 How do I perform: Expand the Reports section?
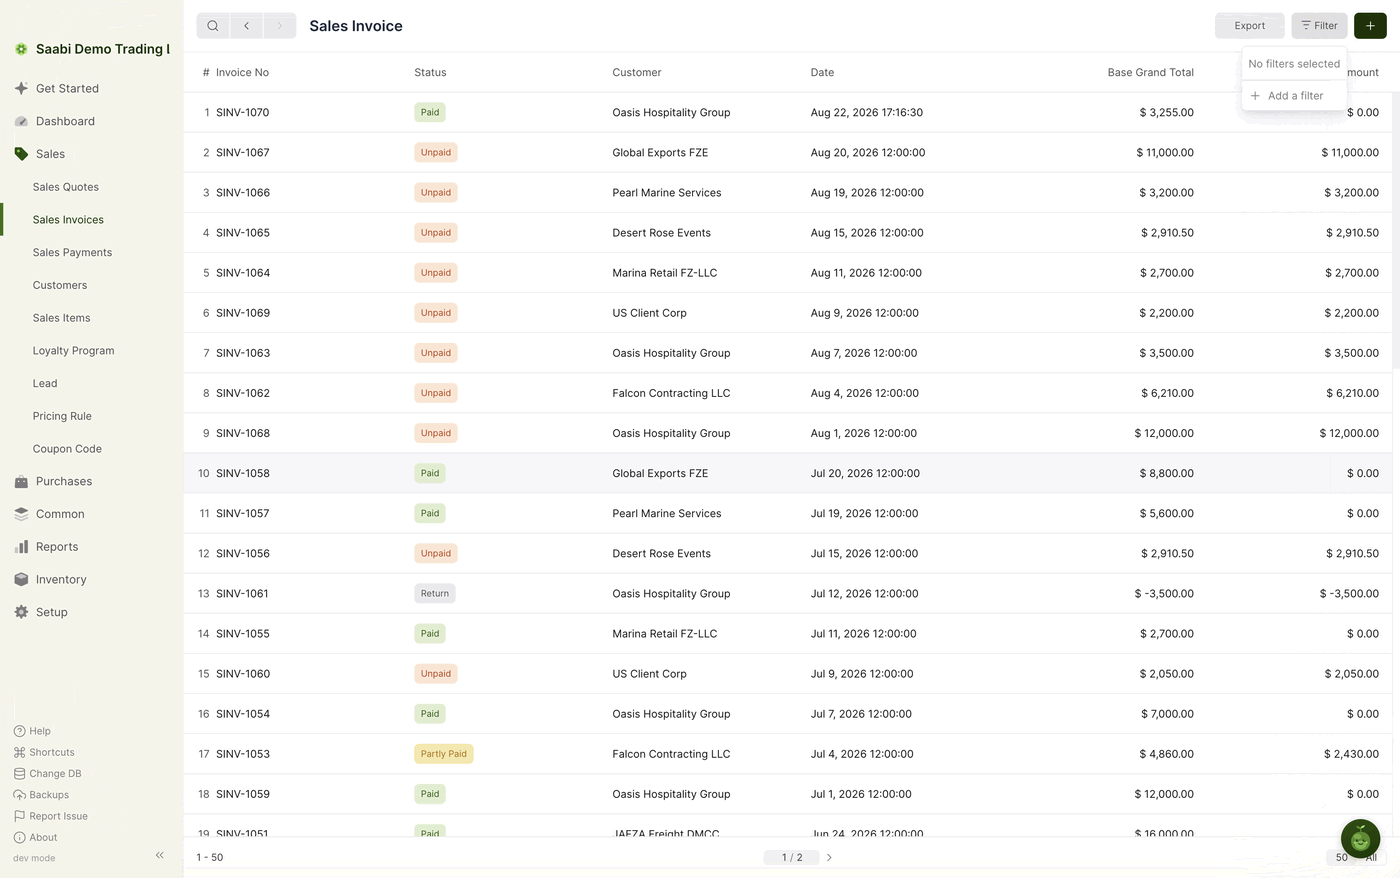tap(57, 547)
